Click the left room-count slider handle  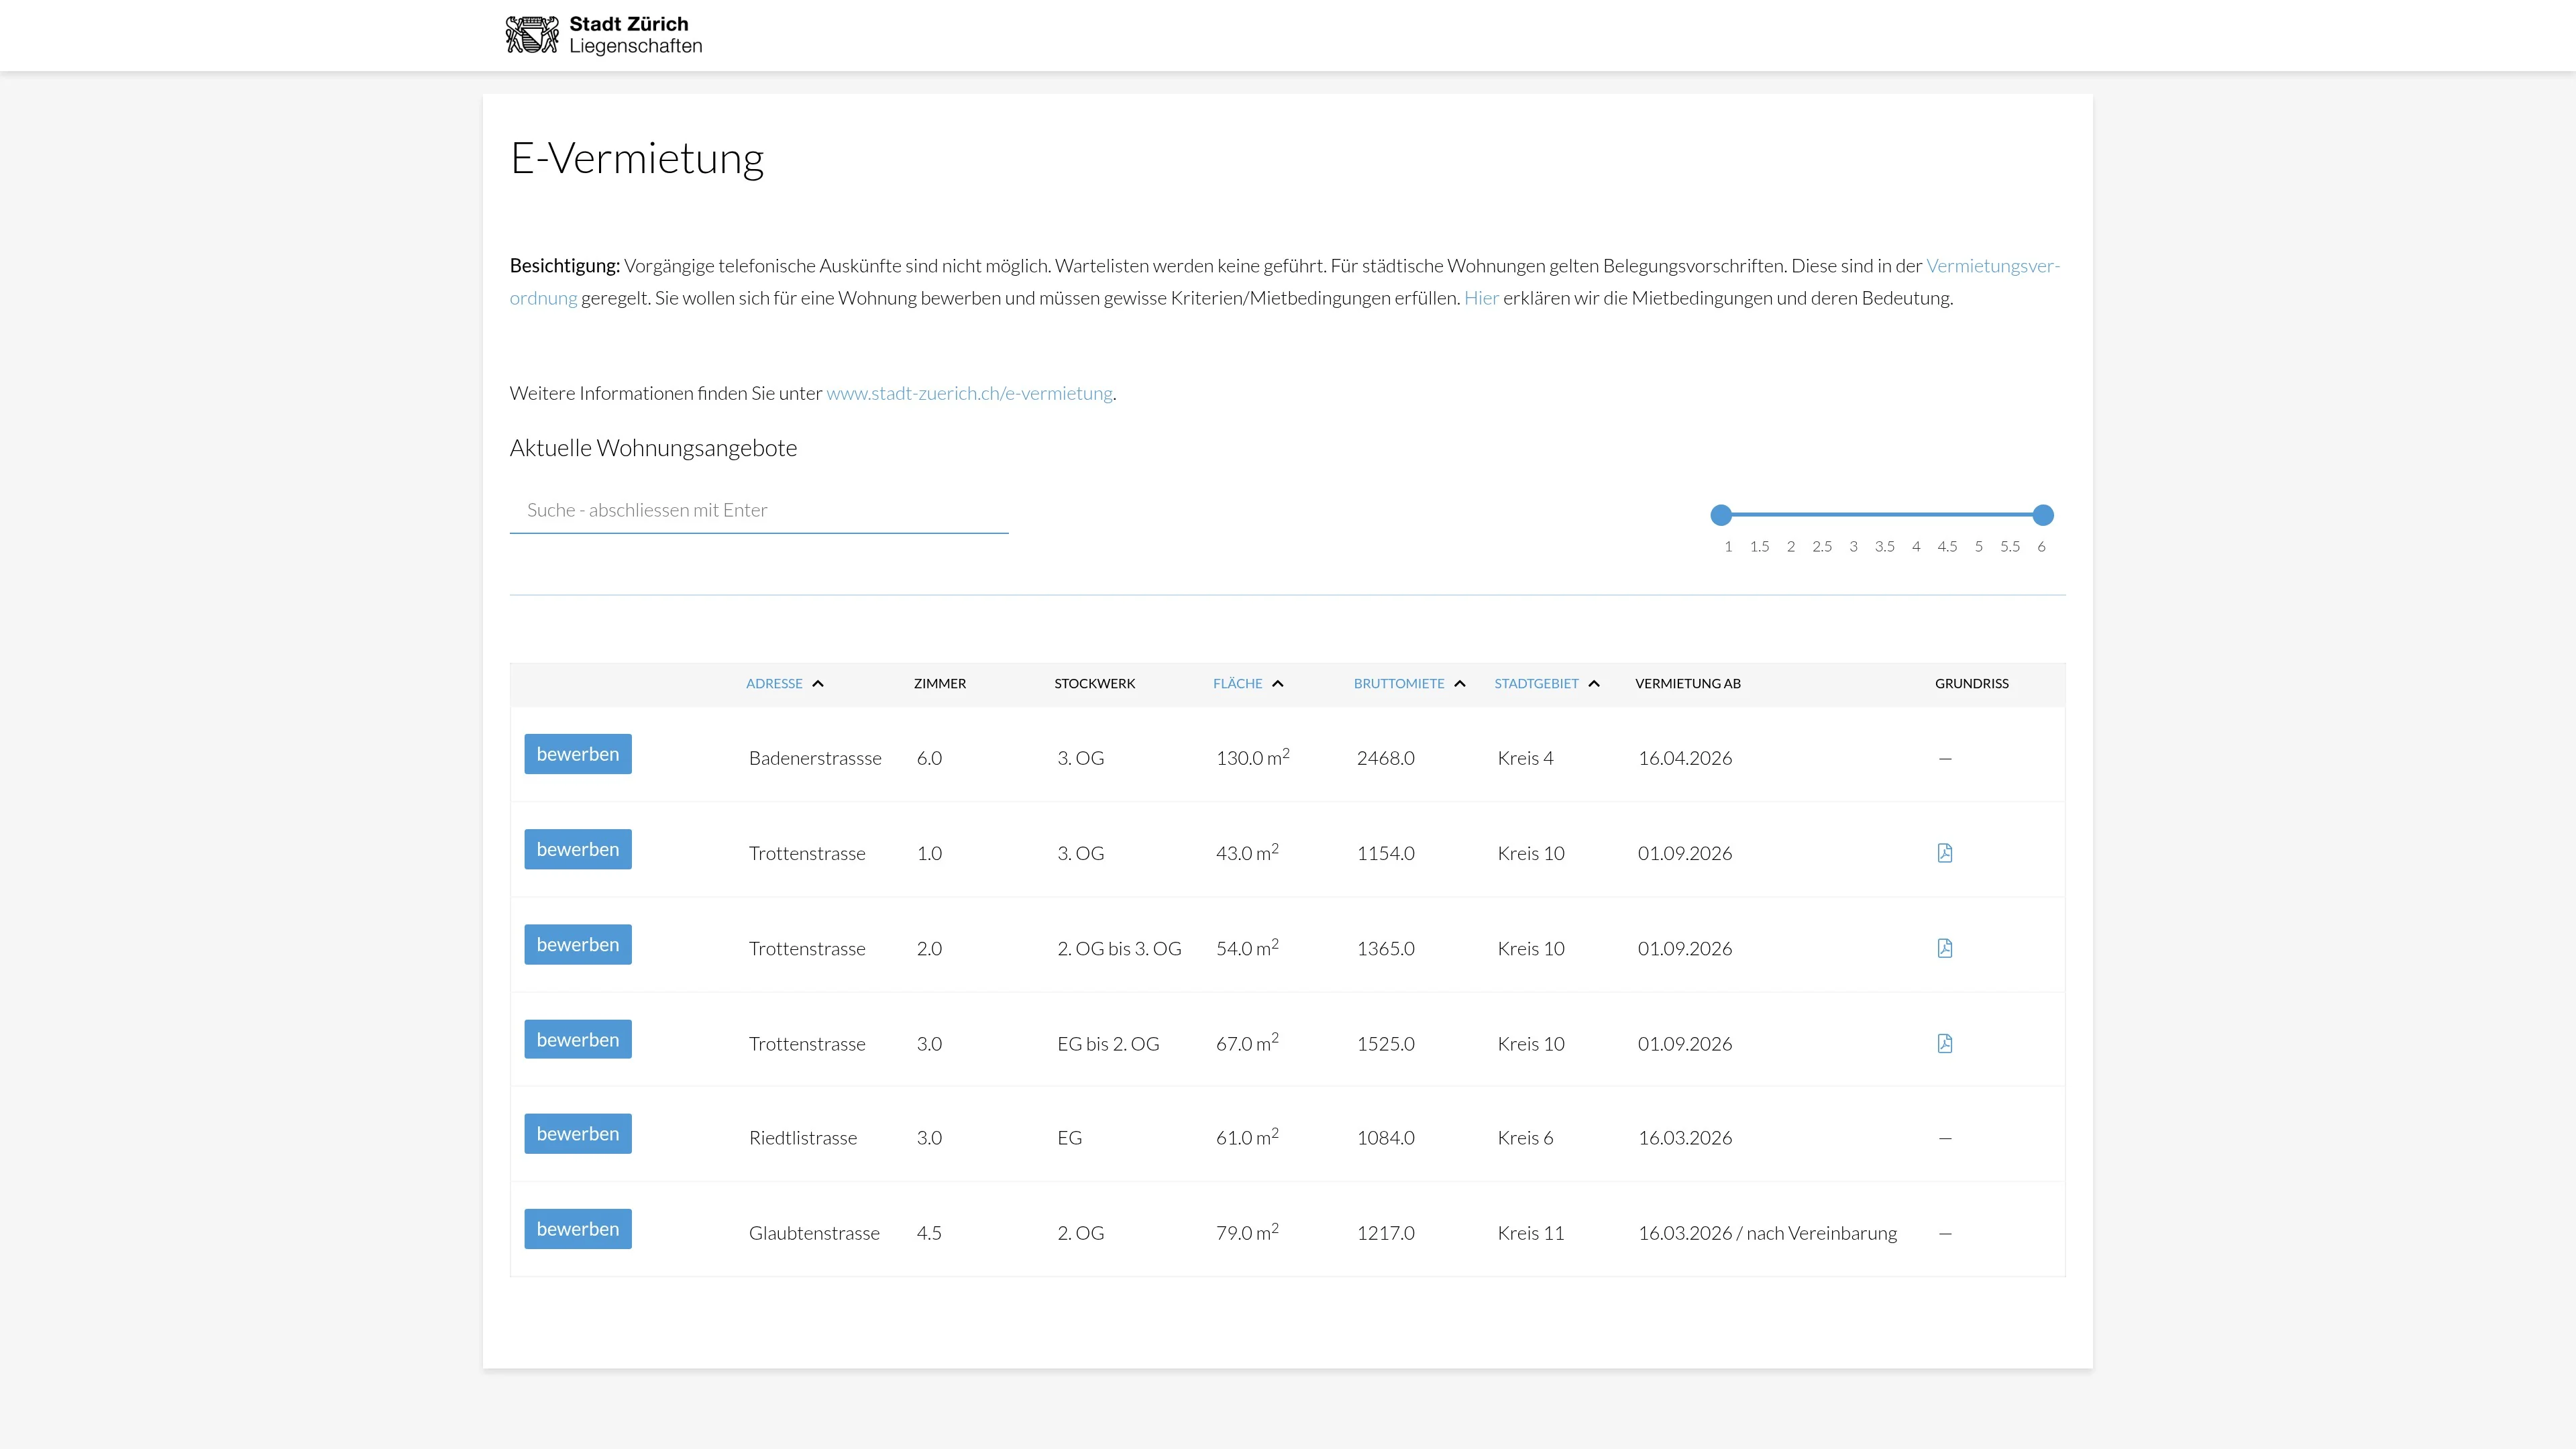coord(1721,515)
